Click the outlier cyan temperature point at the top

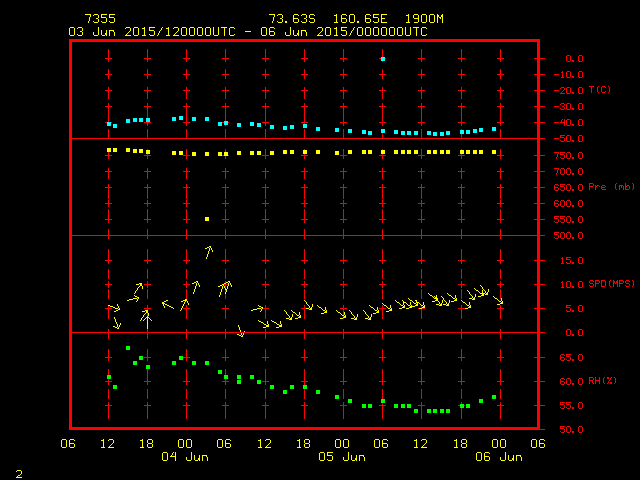[382, 59]
